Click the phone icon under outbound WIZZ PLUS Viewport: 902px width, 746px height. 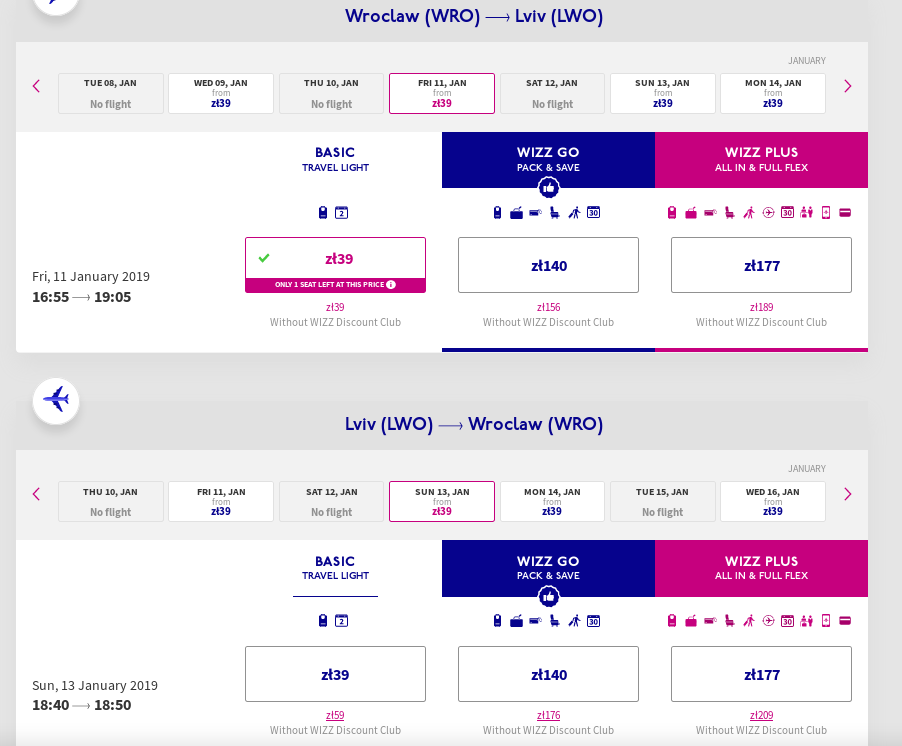[826, 213]
